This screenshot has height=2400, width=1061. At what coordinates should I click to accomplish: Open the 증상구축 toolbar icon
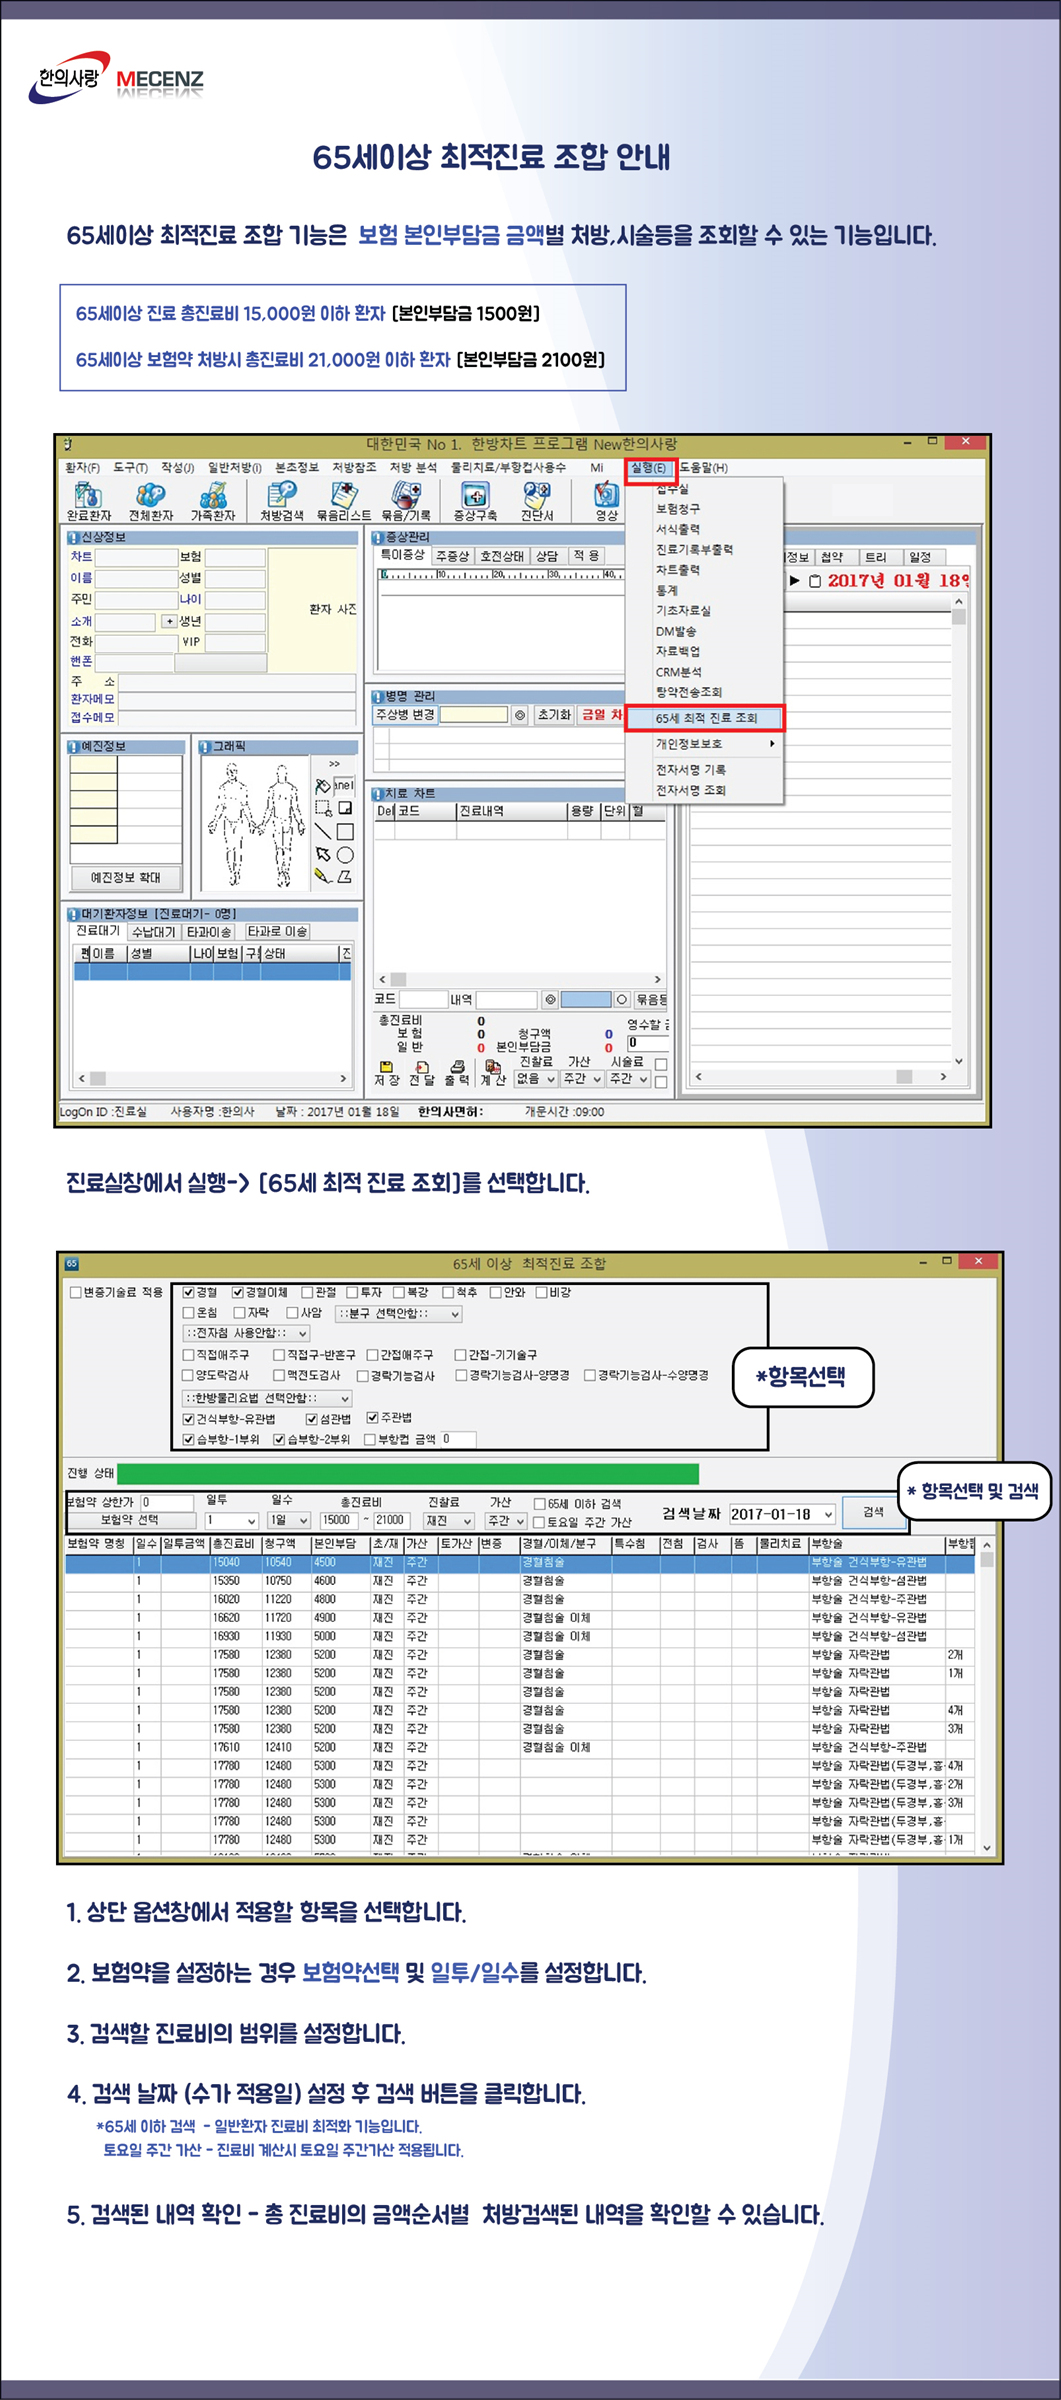474,496
